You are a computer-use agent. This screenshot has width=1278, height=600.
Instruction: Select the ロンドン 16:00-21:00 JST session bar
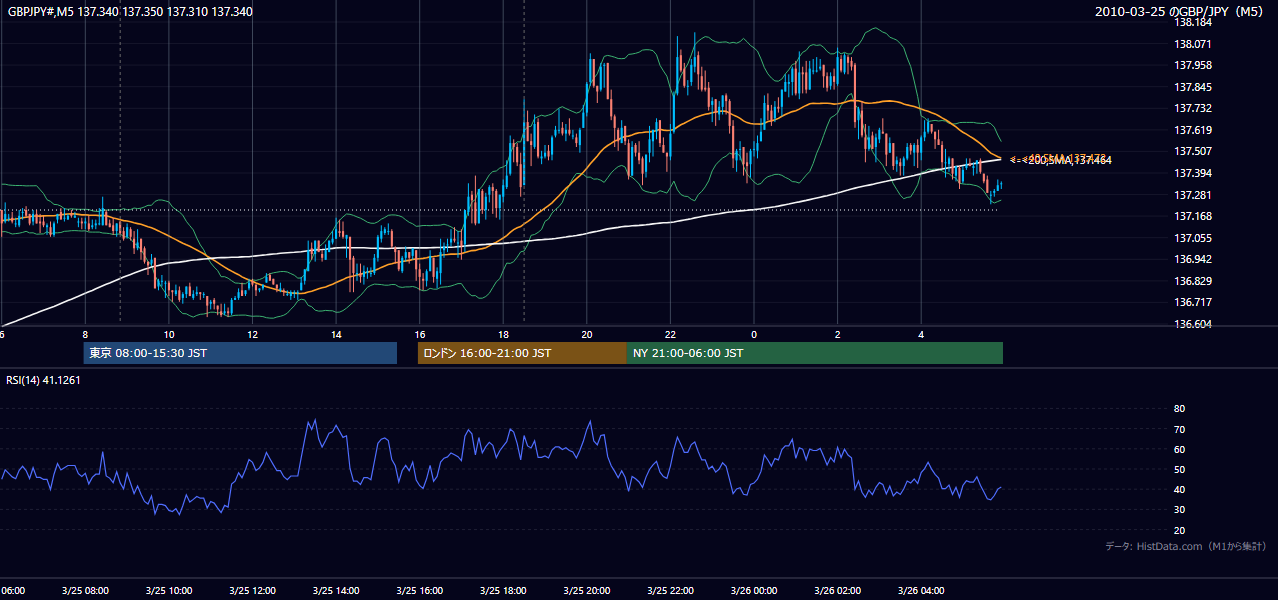point(522,353)
